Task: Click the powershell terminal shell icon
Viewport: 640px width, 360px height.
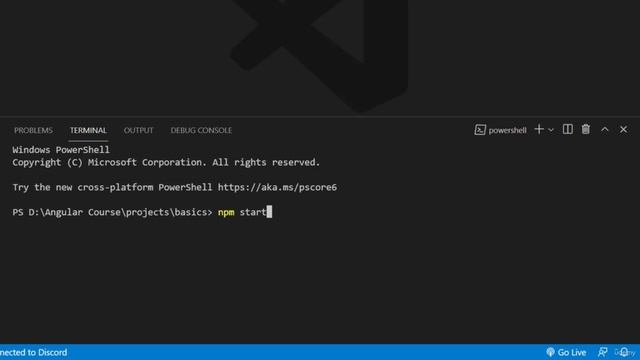Action: click(x=480, y=130)
